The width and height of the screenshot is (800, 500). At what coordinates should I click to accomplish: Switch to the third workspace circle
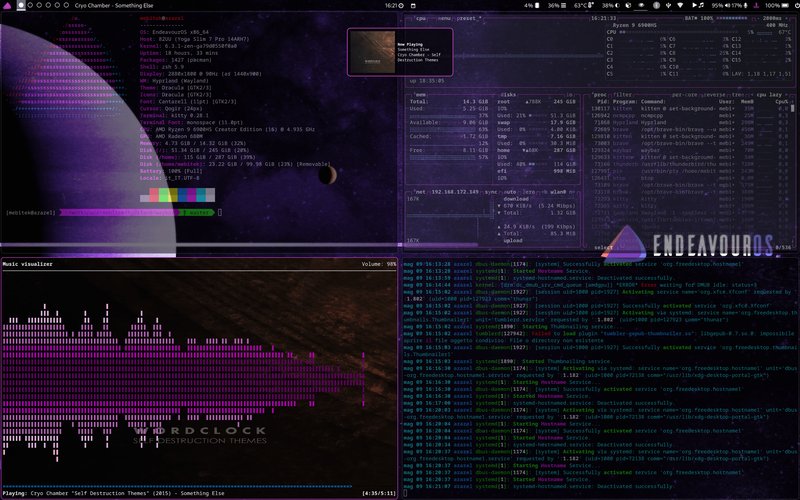(39, 5)
